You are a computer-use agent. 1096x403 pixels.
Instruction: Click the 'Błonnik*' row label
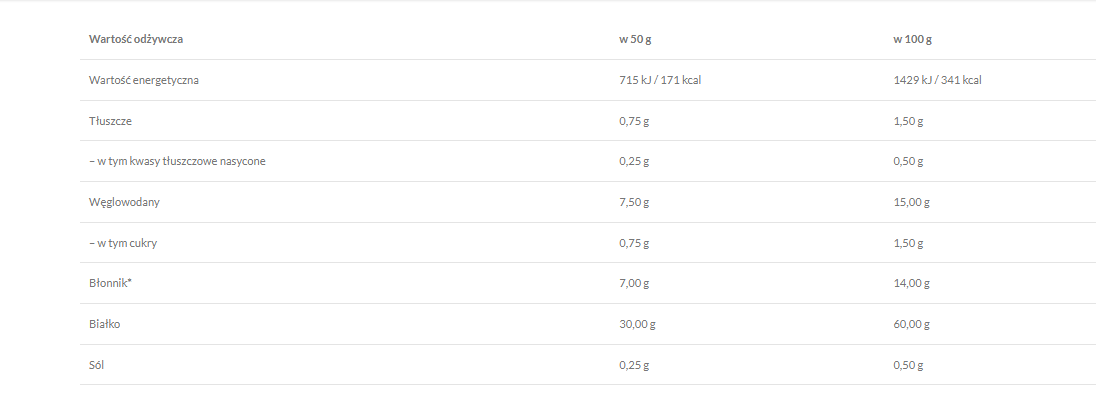tap(111, 284)
